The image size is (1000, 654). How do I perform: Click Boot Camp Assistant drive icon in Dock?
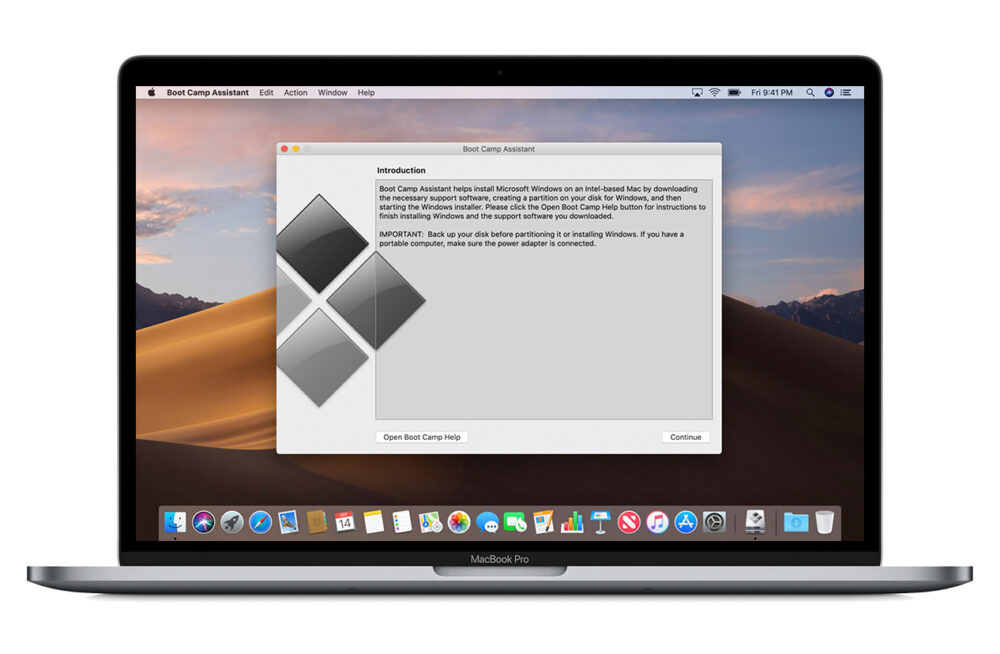755,522
